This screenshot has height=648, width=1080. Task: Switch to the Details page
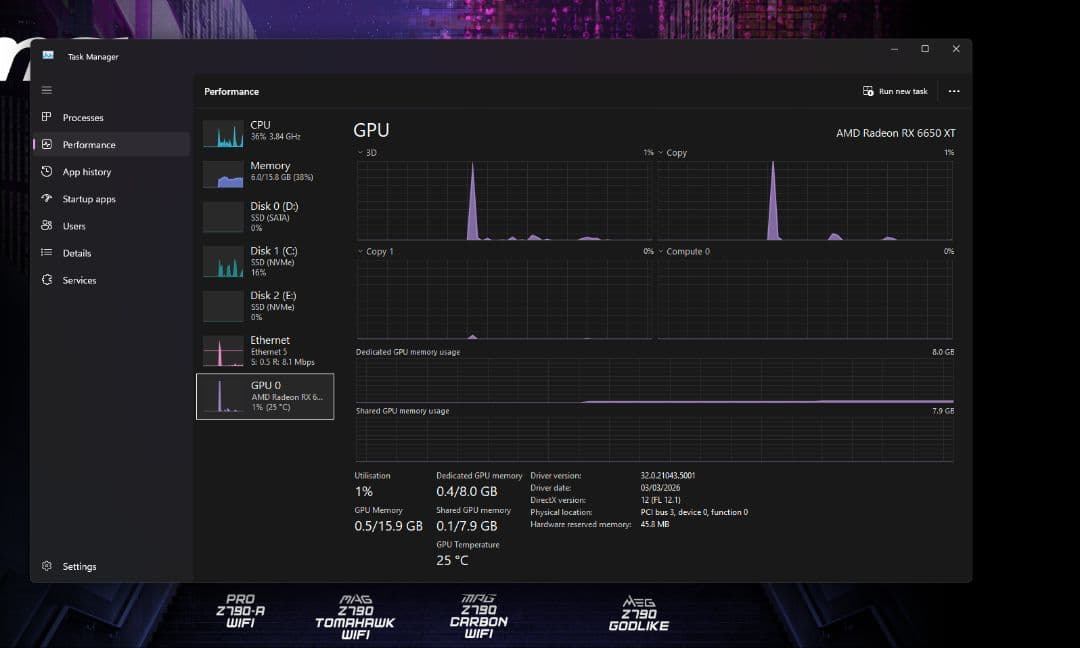coord(111,253)
